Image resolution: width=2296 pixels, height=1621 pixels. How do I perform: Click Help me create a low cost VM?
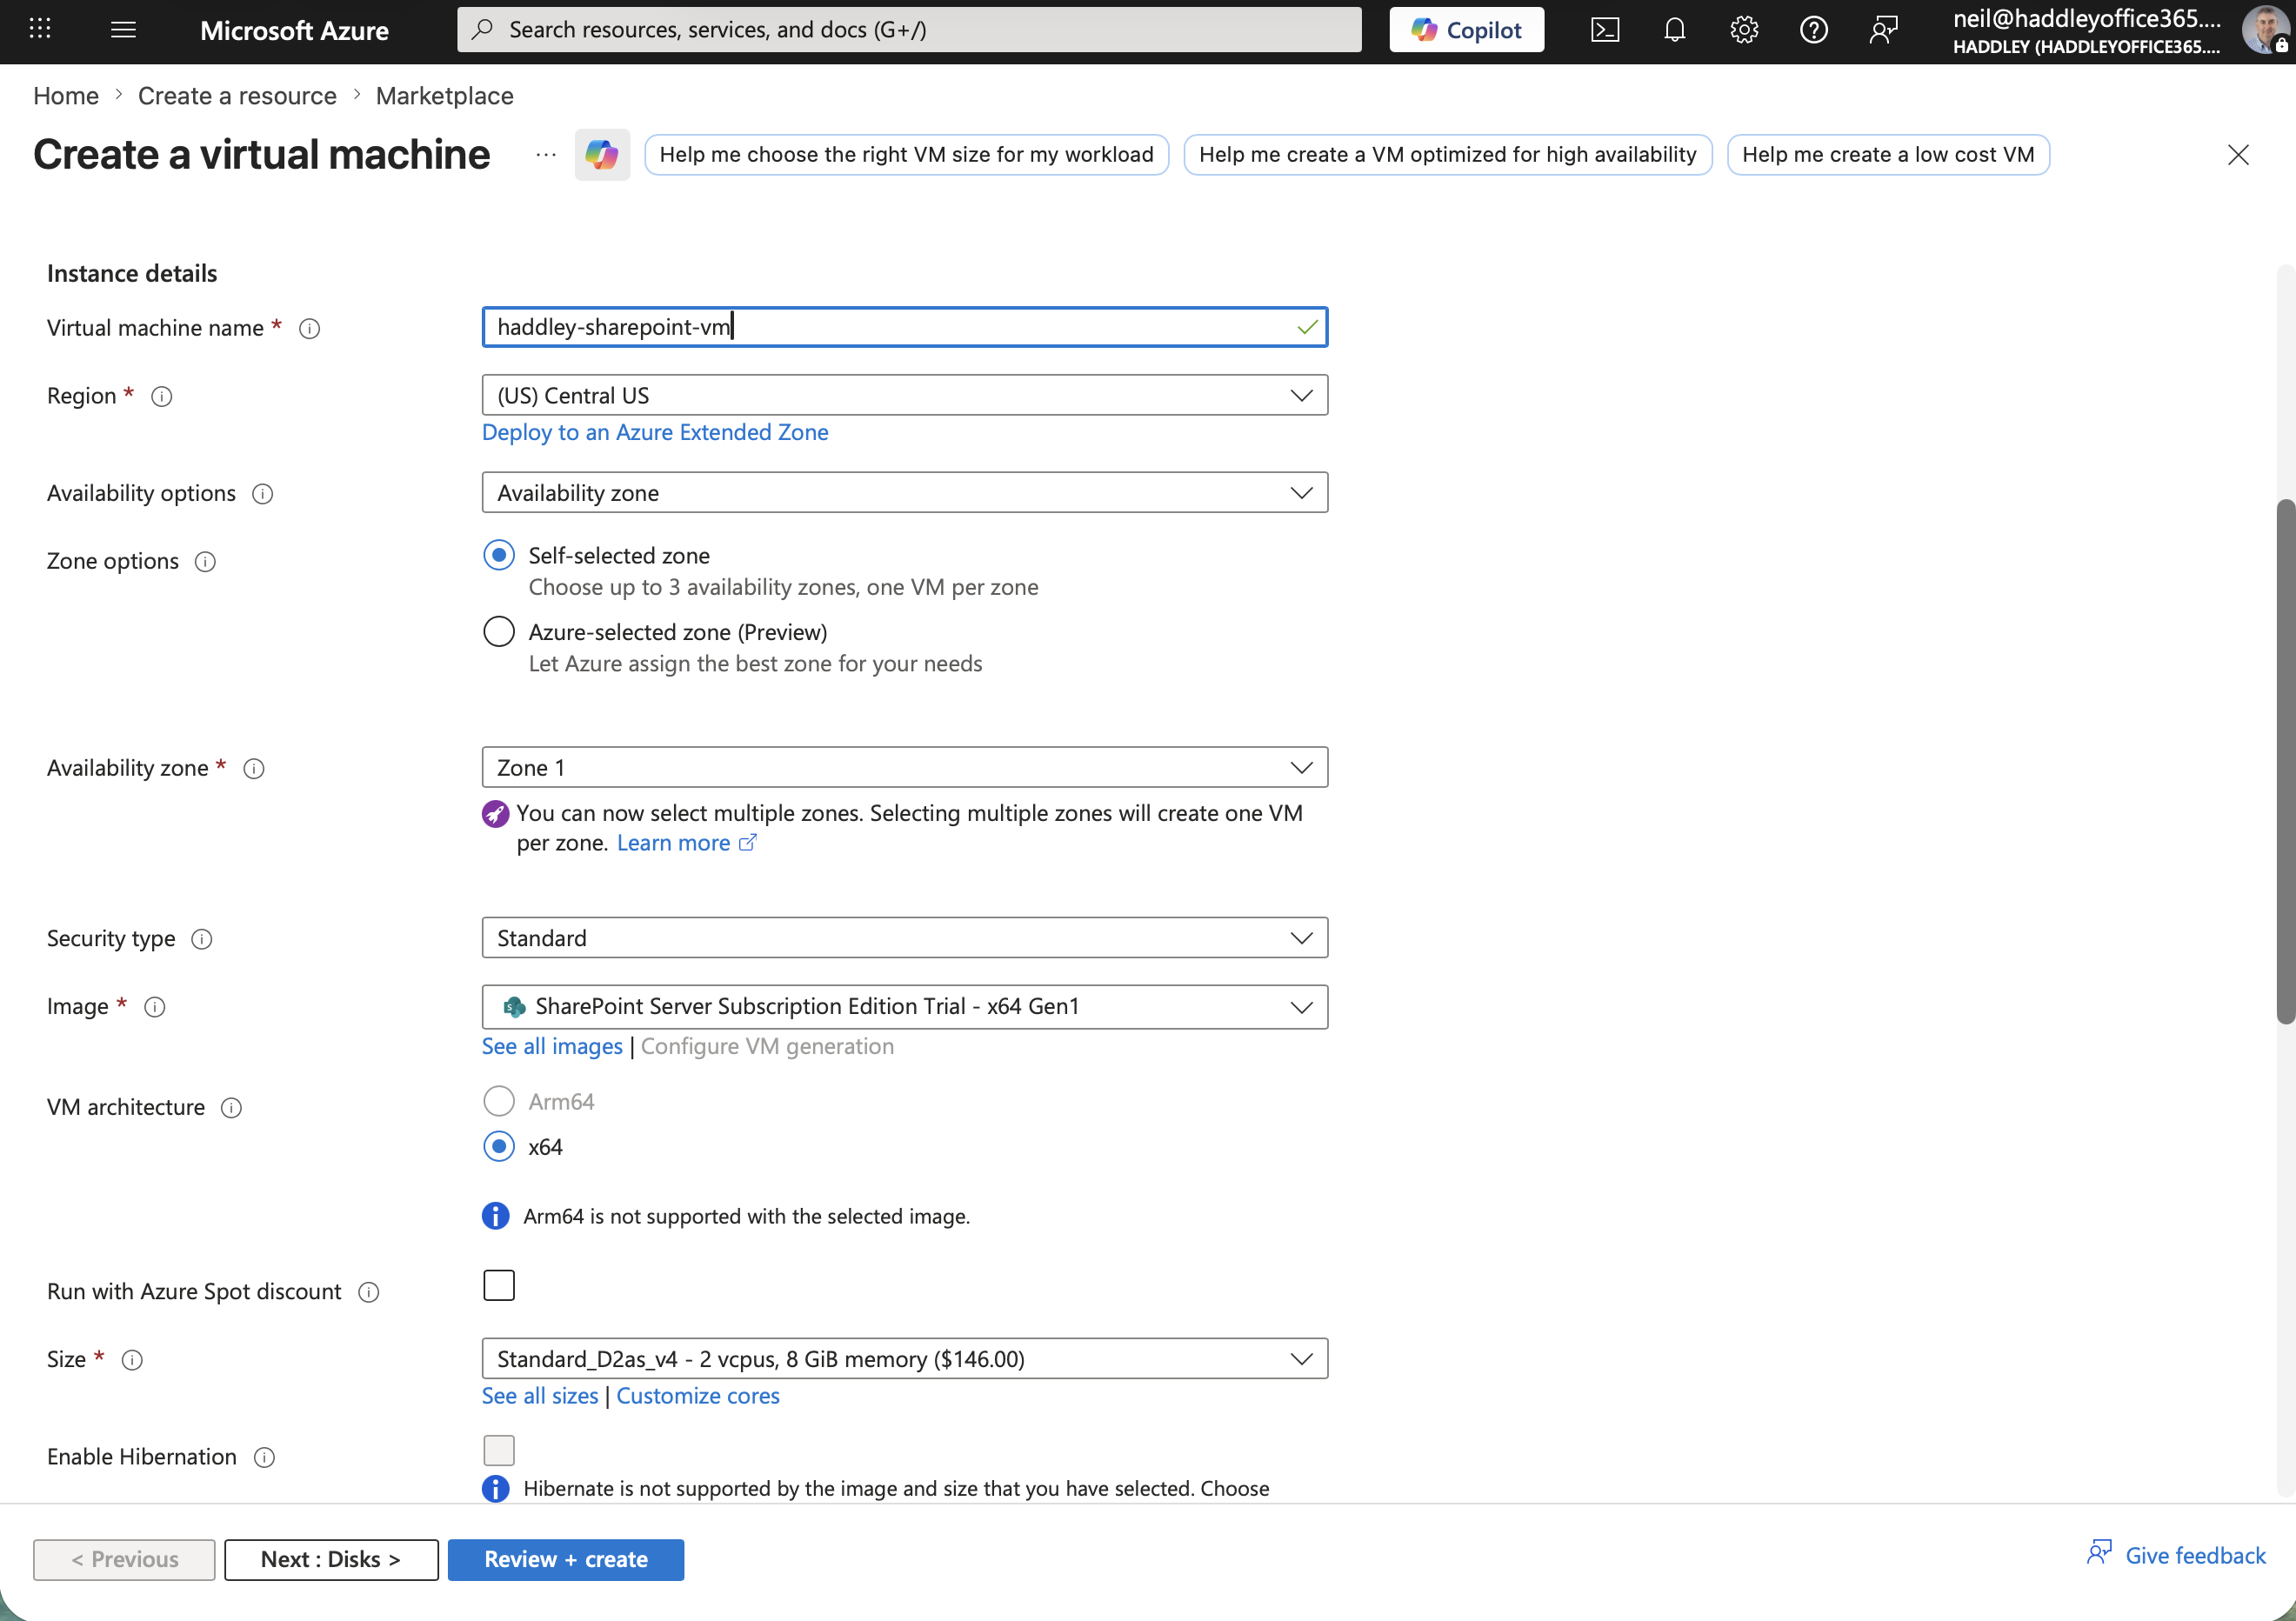click(x=1888, y=155)
